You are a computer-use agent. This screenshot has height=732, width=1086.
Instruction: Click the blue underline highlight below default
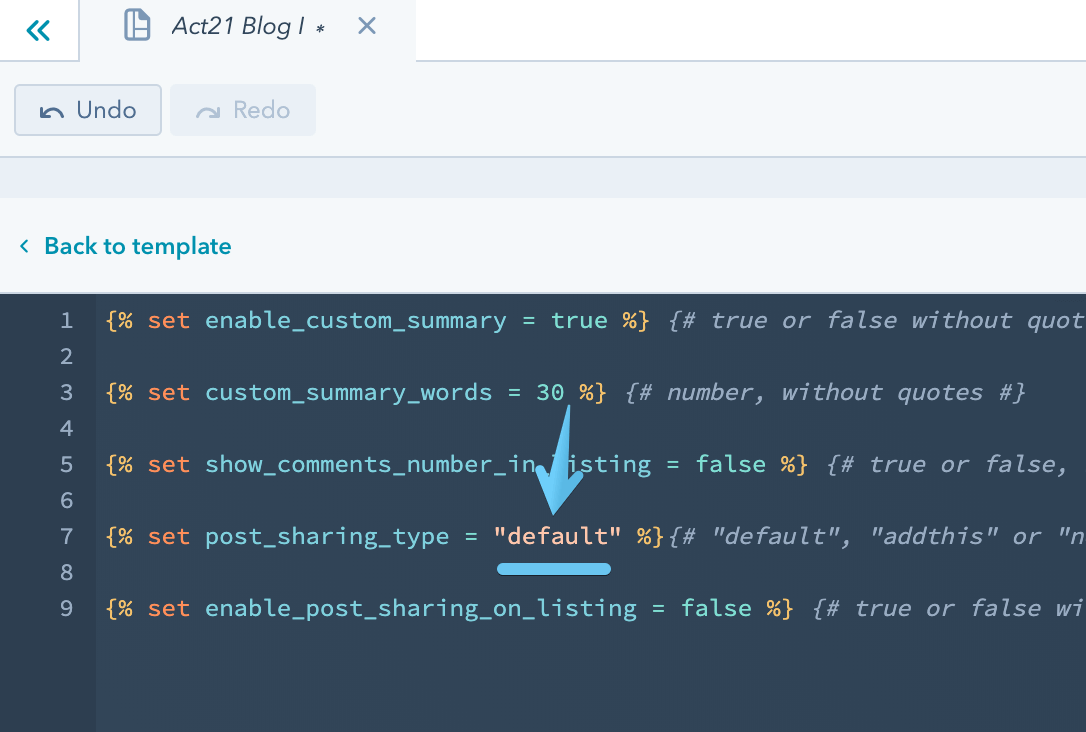coord(554,569)
